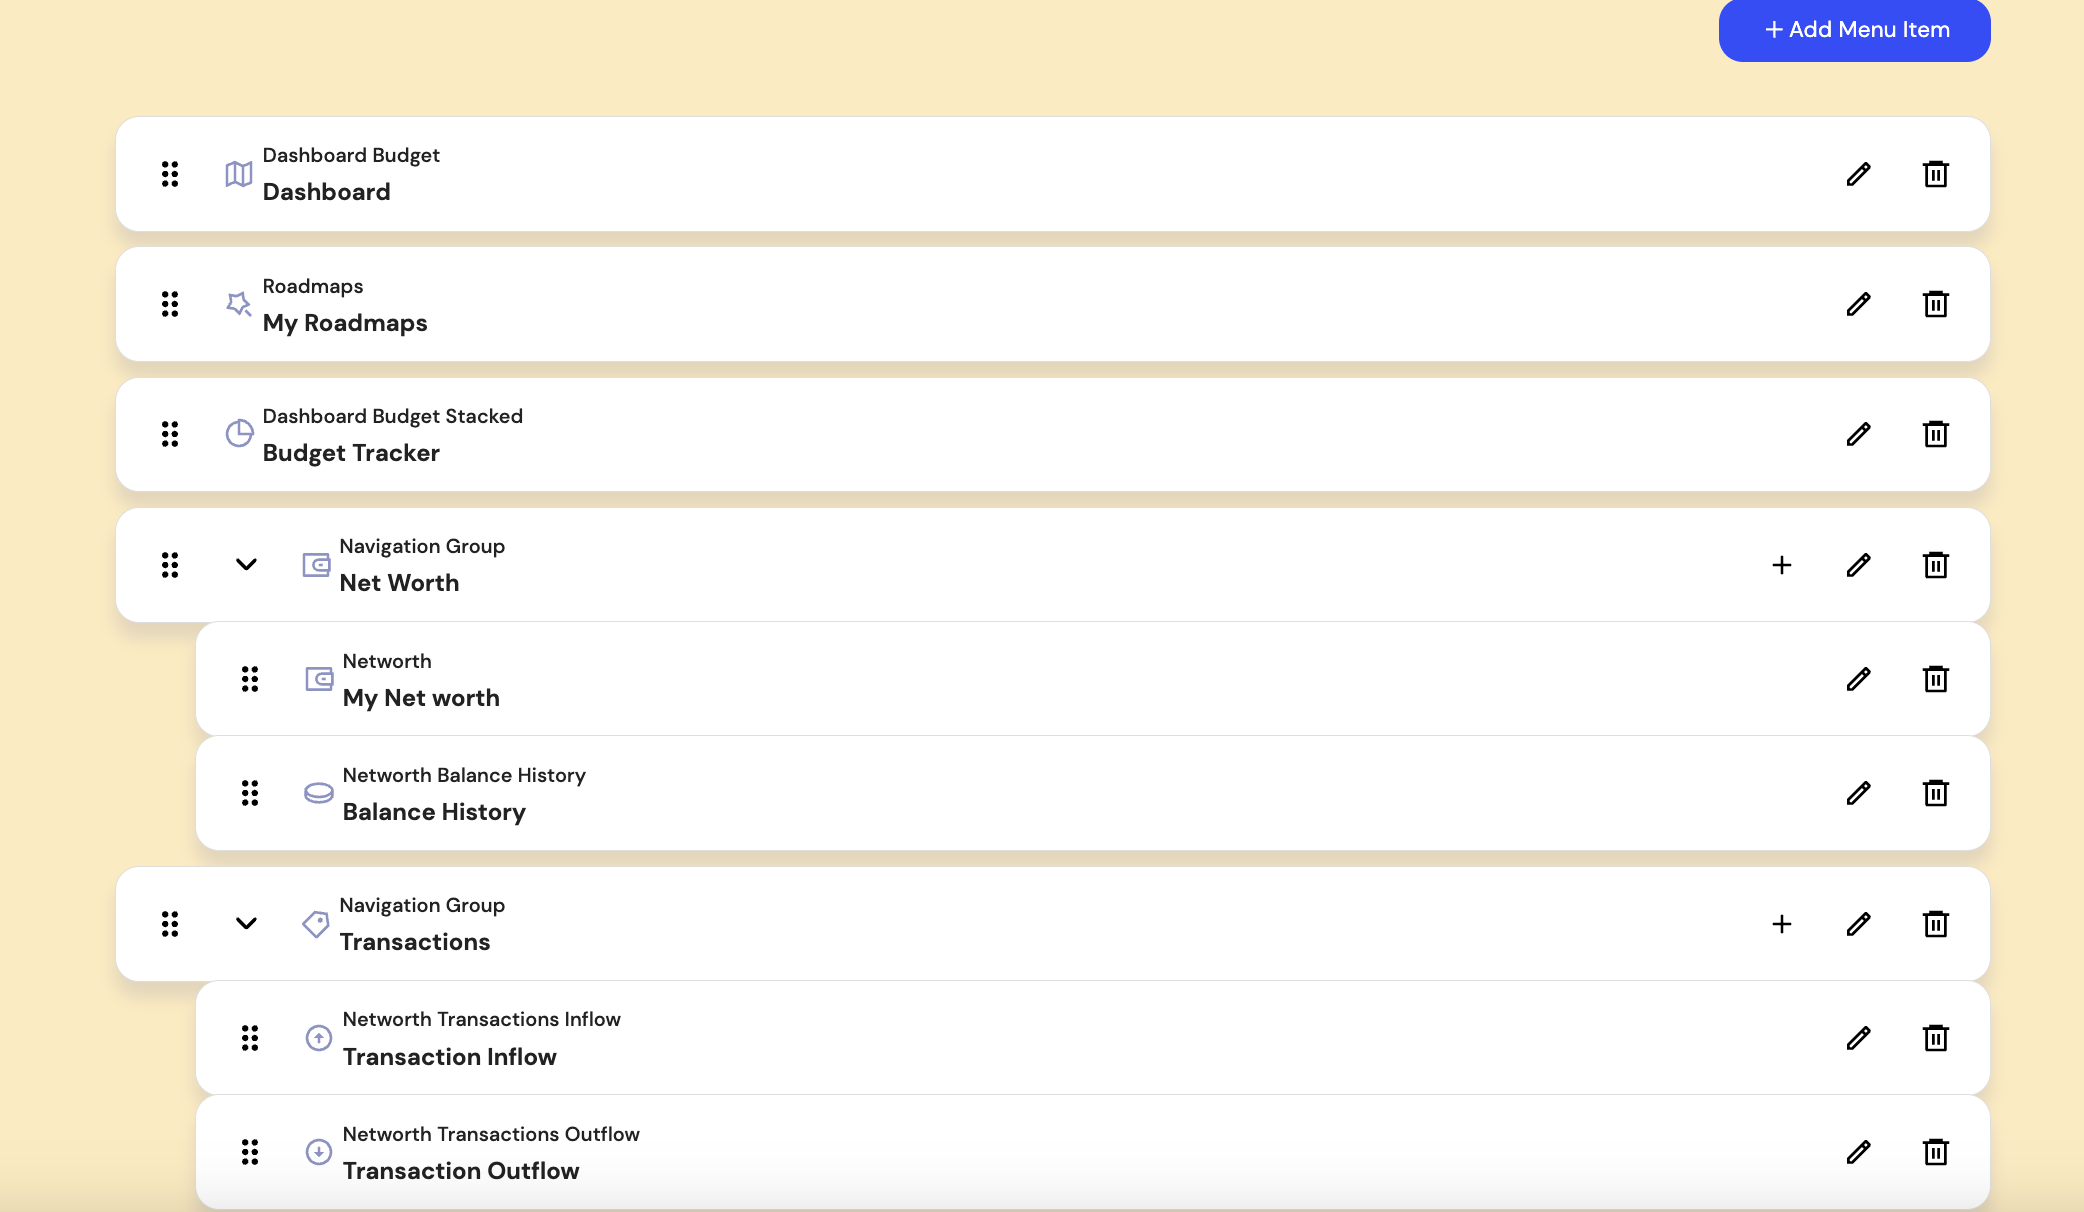
Task: Click the pie chart icon for Budget Tracker
Action: pyautogui.click(x=239, y=434)
